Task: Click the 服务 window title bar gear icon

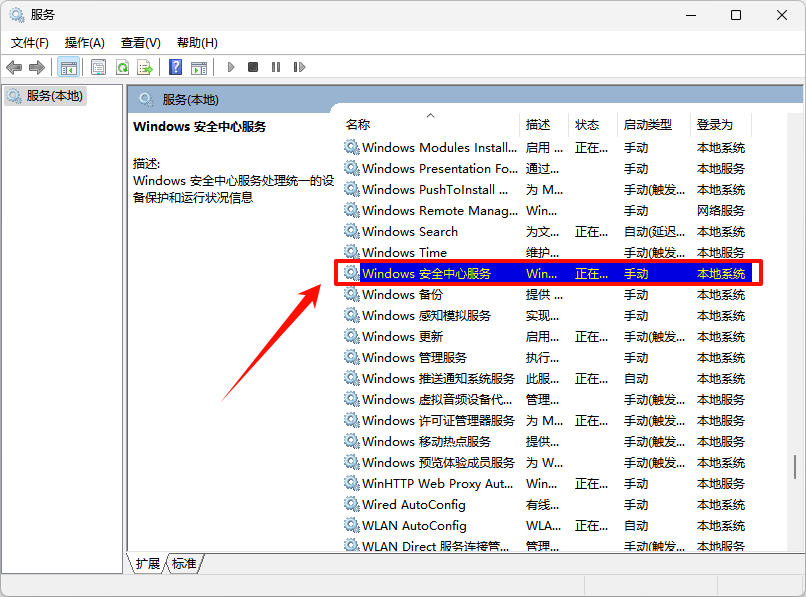Action: (17, 15)
